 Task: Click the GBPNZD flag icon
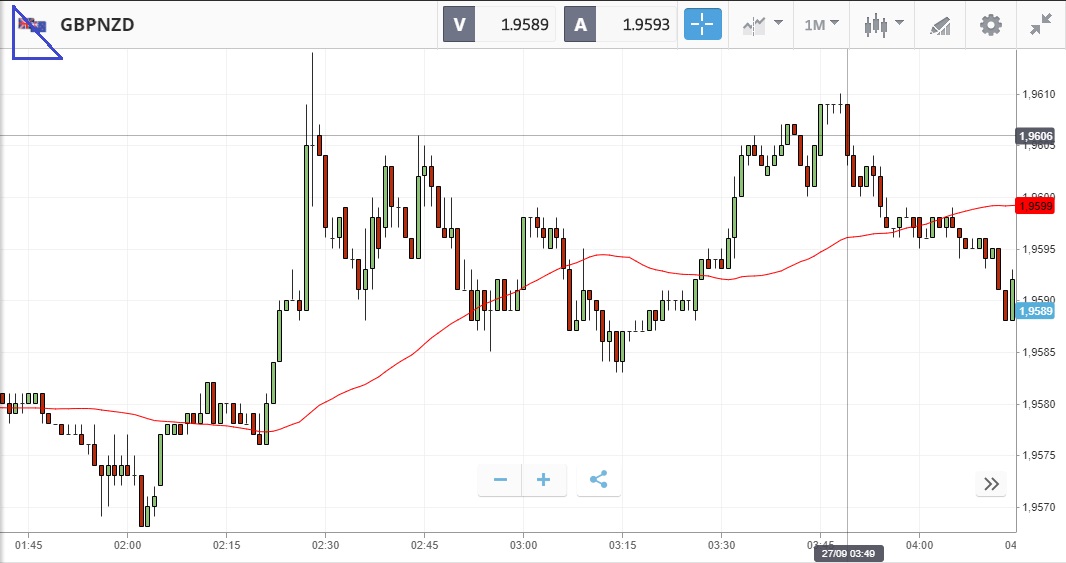pos(32,24)
